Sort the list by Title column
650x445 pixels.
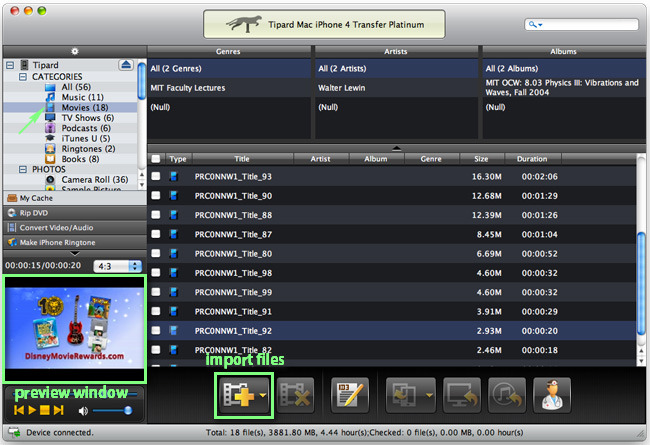242,159
